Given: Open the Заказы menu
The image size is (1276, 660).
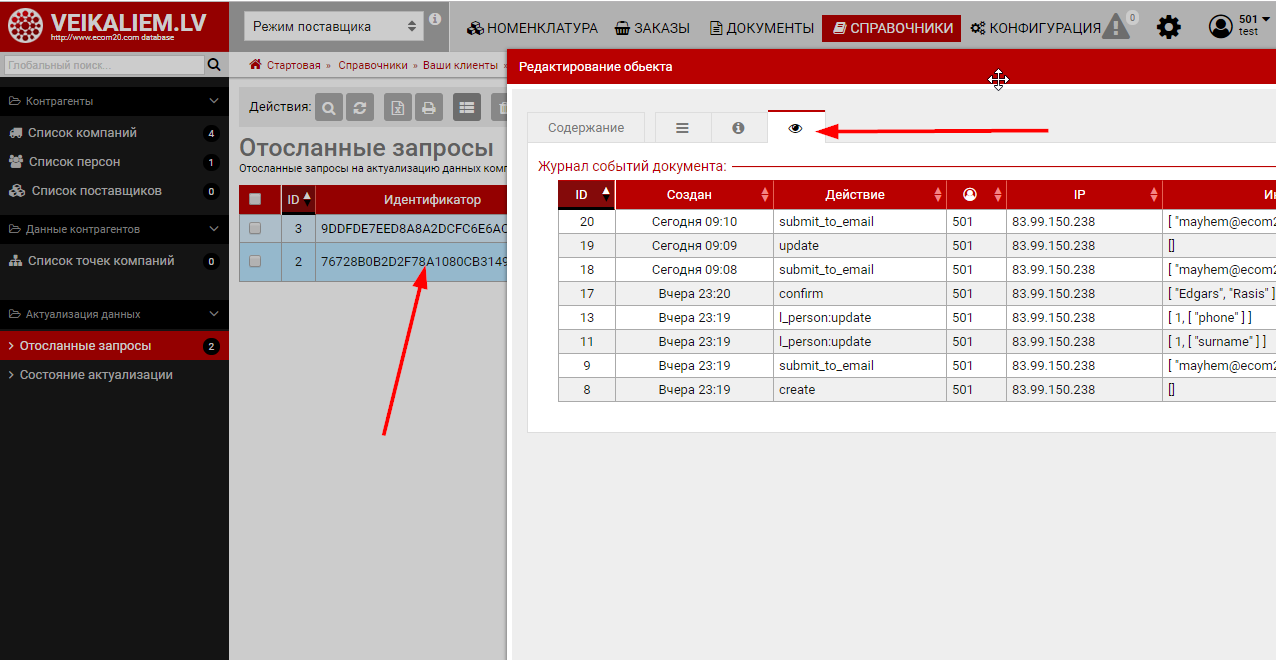Looking at the screenshot, I should click(x=652, y=28).
